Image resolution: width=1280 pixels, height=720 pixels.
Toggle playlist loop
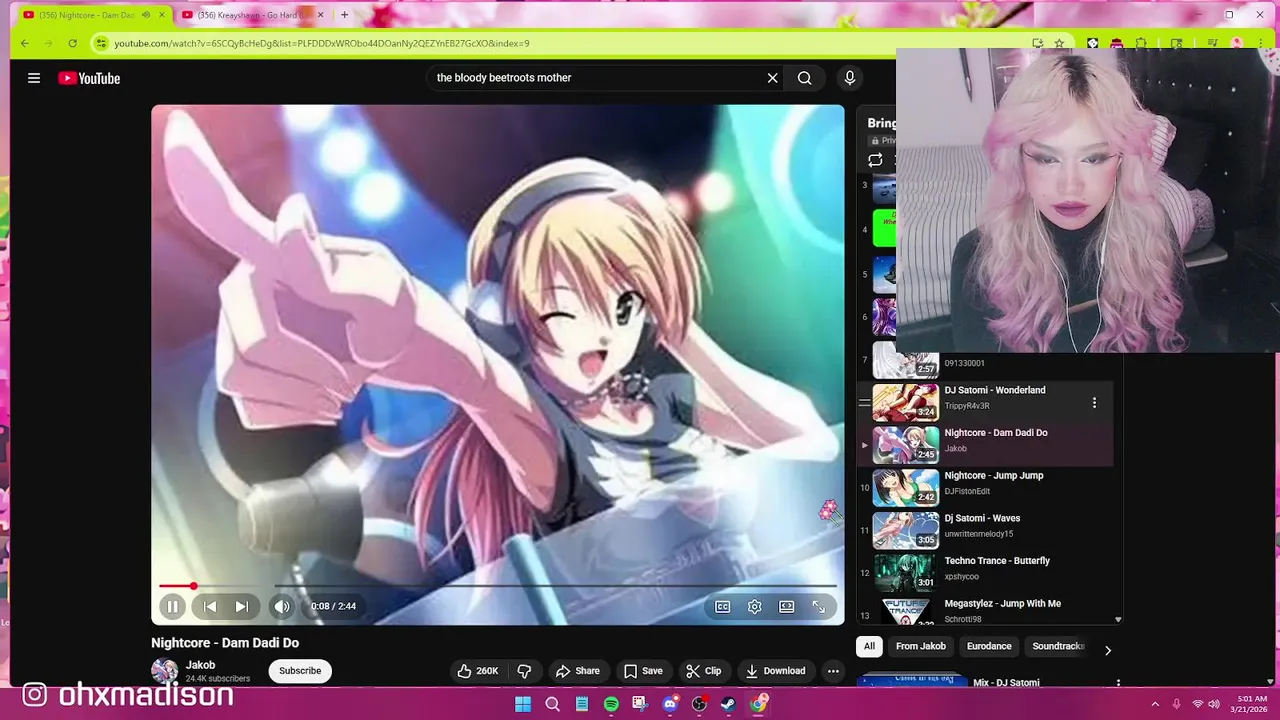pos(875,160)
